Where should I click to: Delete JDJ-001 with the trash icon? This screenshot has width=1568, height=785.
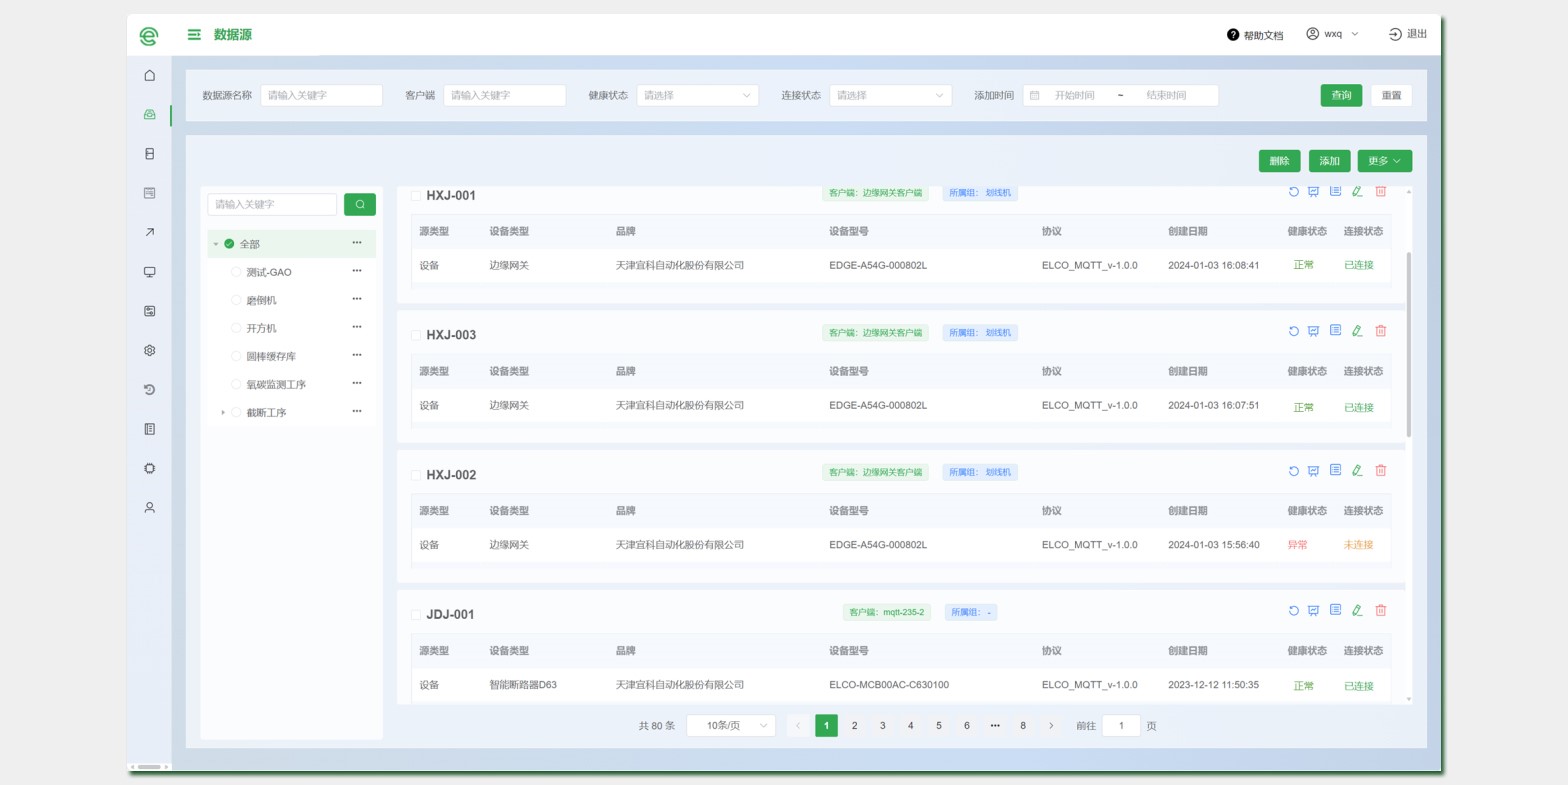tap(1381, 611)
